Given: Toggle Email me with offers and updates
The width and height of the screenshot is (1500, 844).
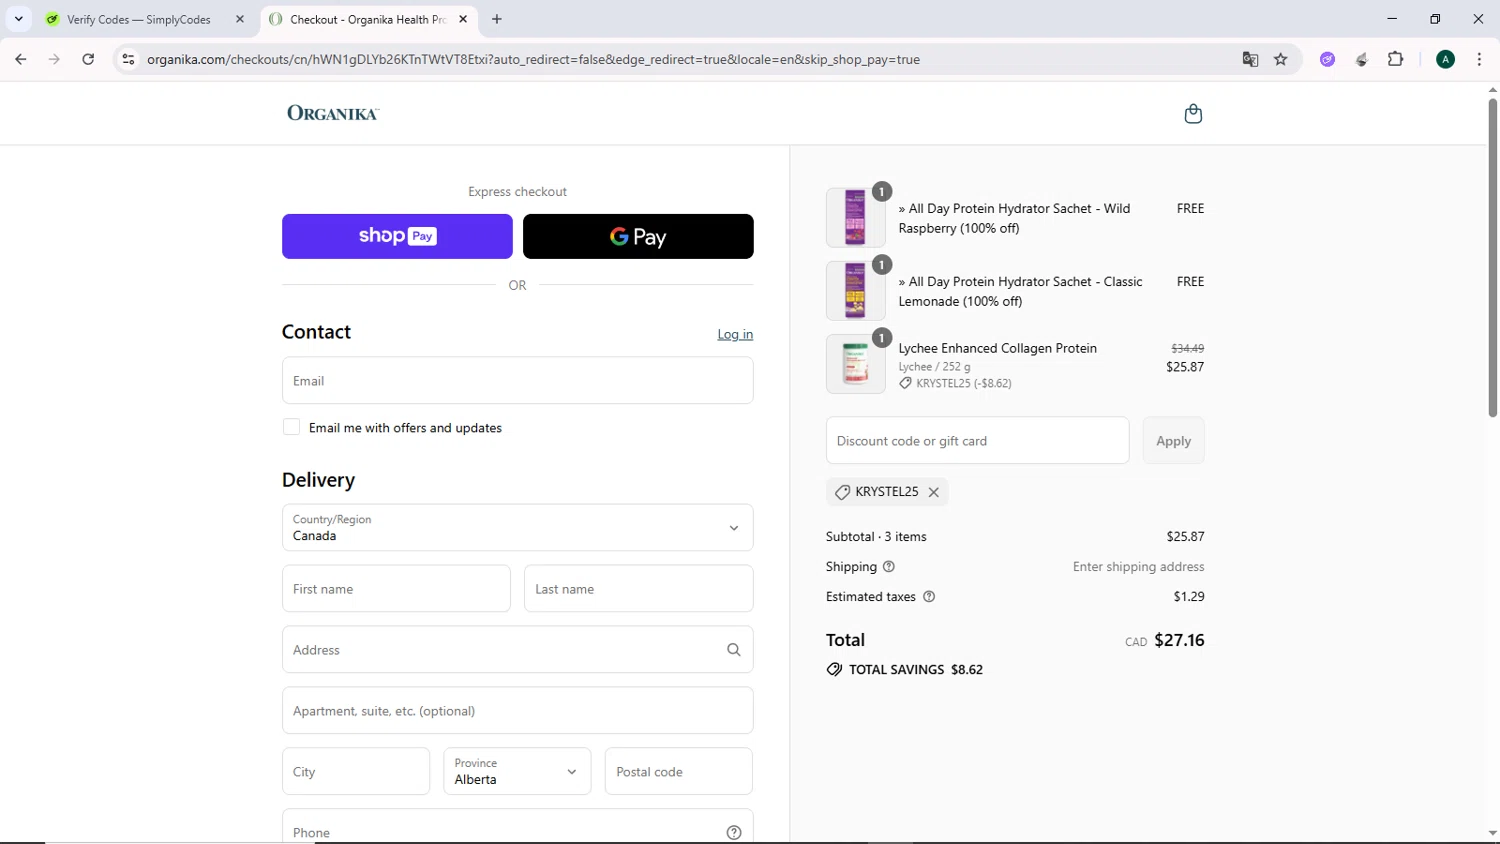Looking at the screenshot, I should click(x=291, y=427).
